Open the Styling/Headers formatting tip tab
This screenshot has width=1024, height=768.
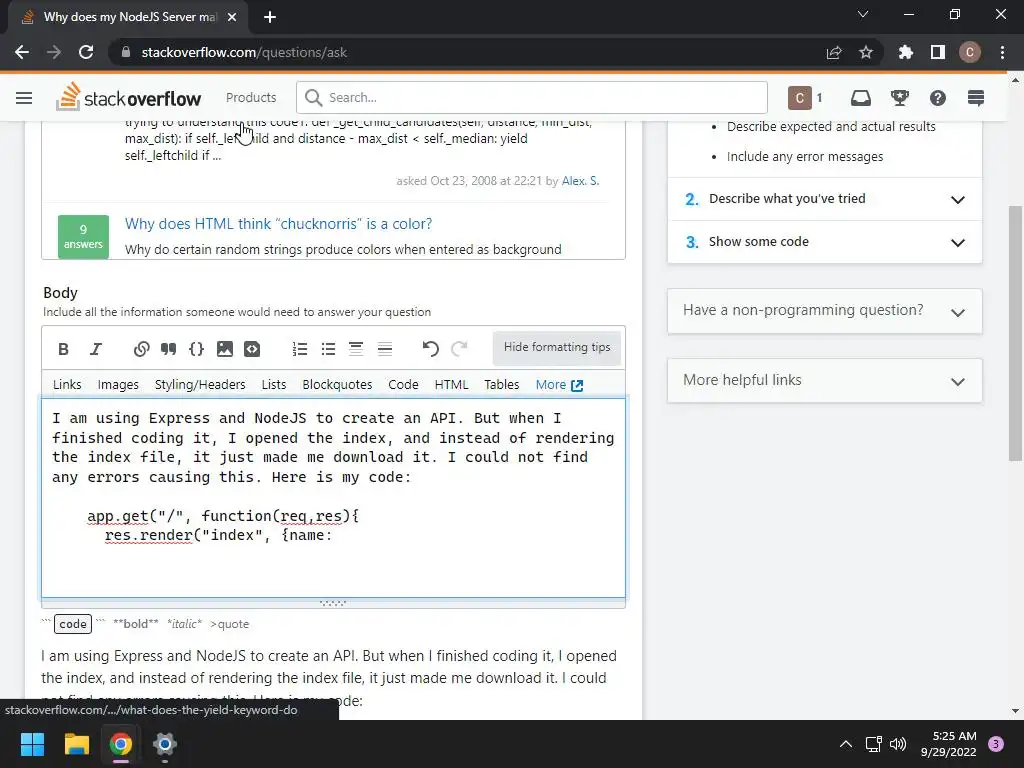click(200, 385)
